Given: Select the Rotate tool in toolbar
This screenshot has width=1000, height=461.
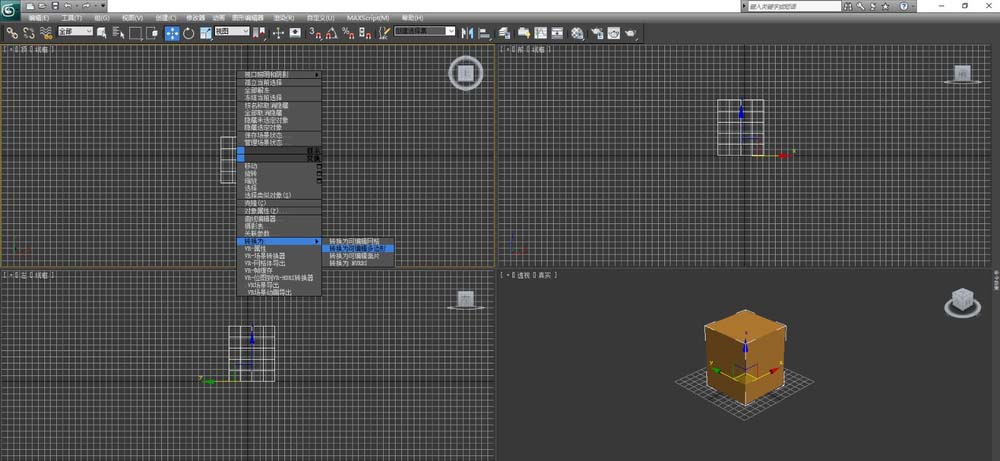Looking at the screenshot, I should (x=188, y=33).
